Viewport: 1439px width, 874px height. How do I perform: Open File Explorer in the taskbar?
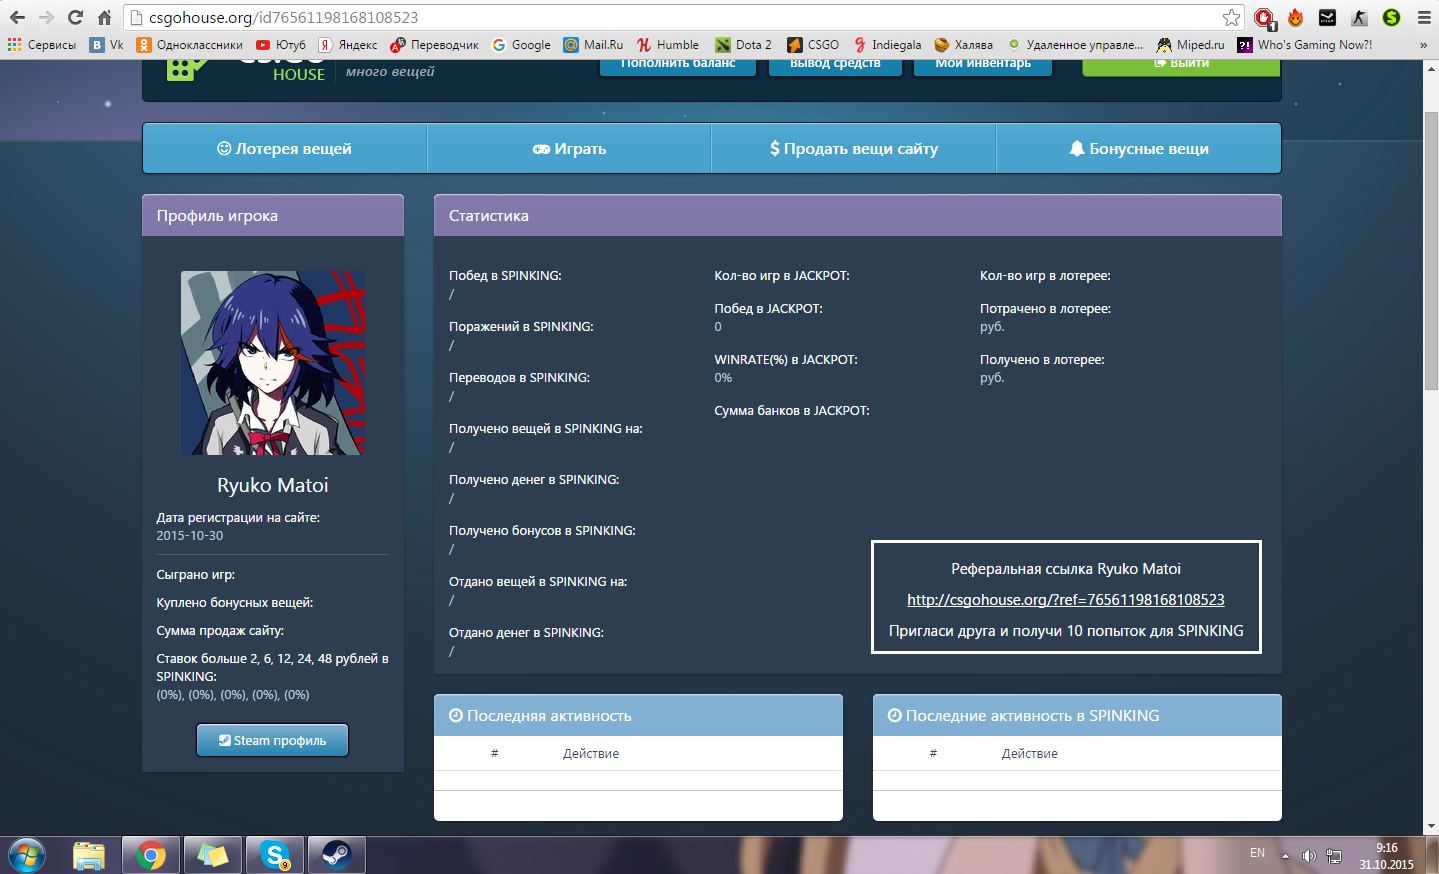tap(89, 856)
